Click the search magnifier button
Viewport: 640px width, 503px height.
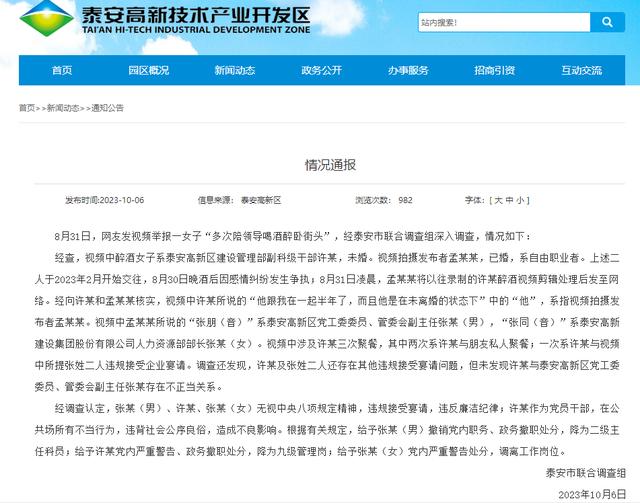tap(607, 22)
